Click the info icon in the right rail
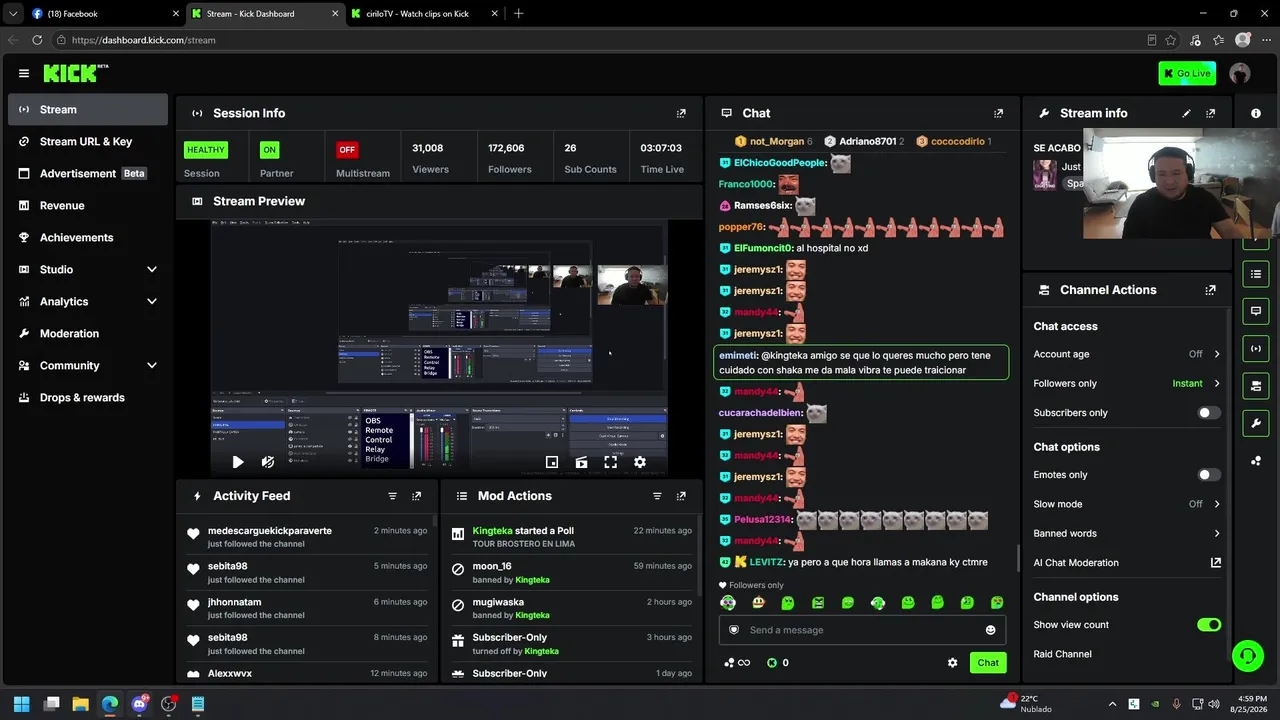 pyautogui.click(x=1256, y=113)
